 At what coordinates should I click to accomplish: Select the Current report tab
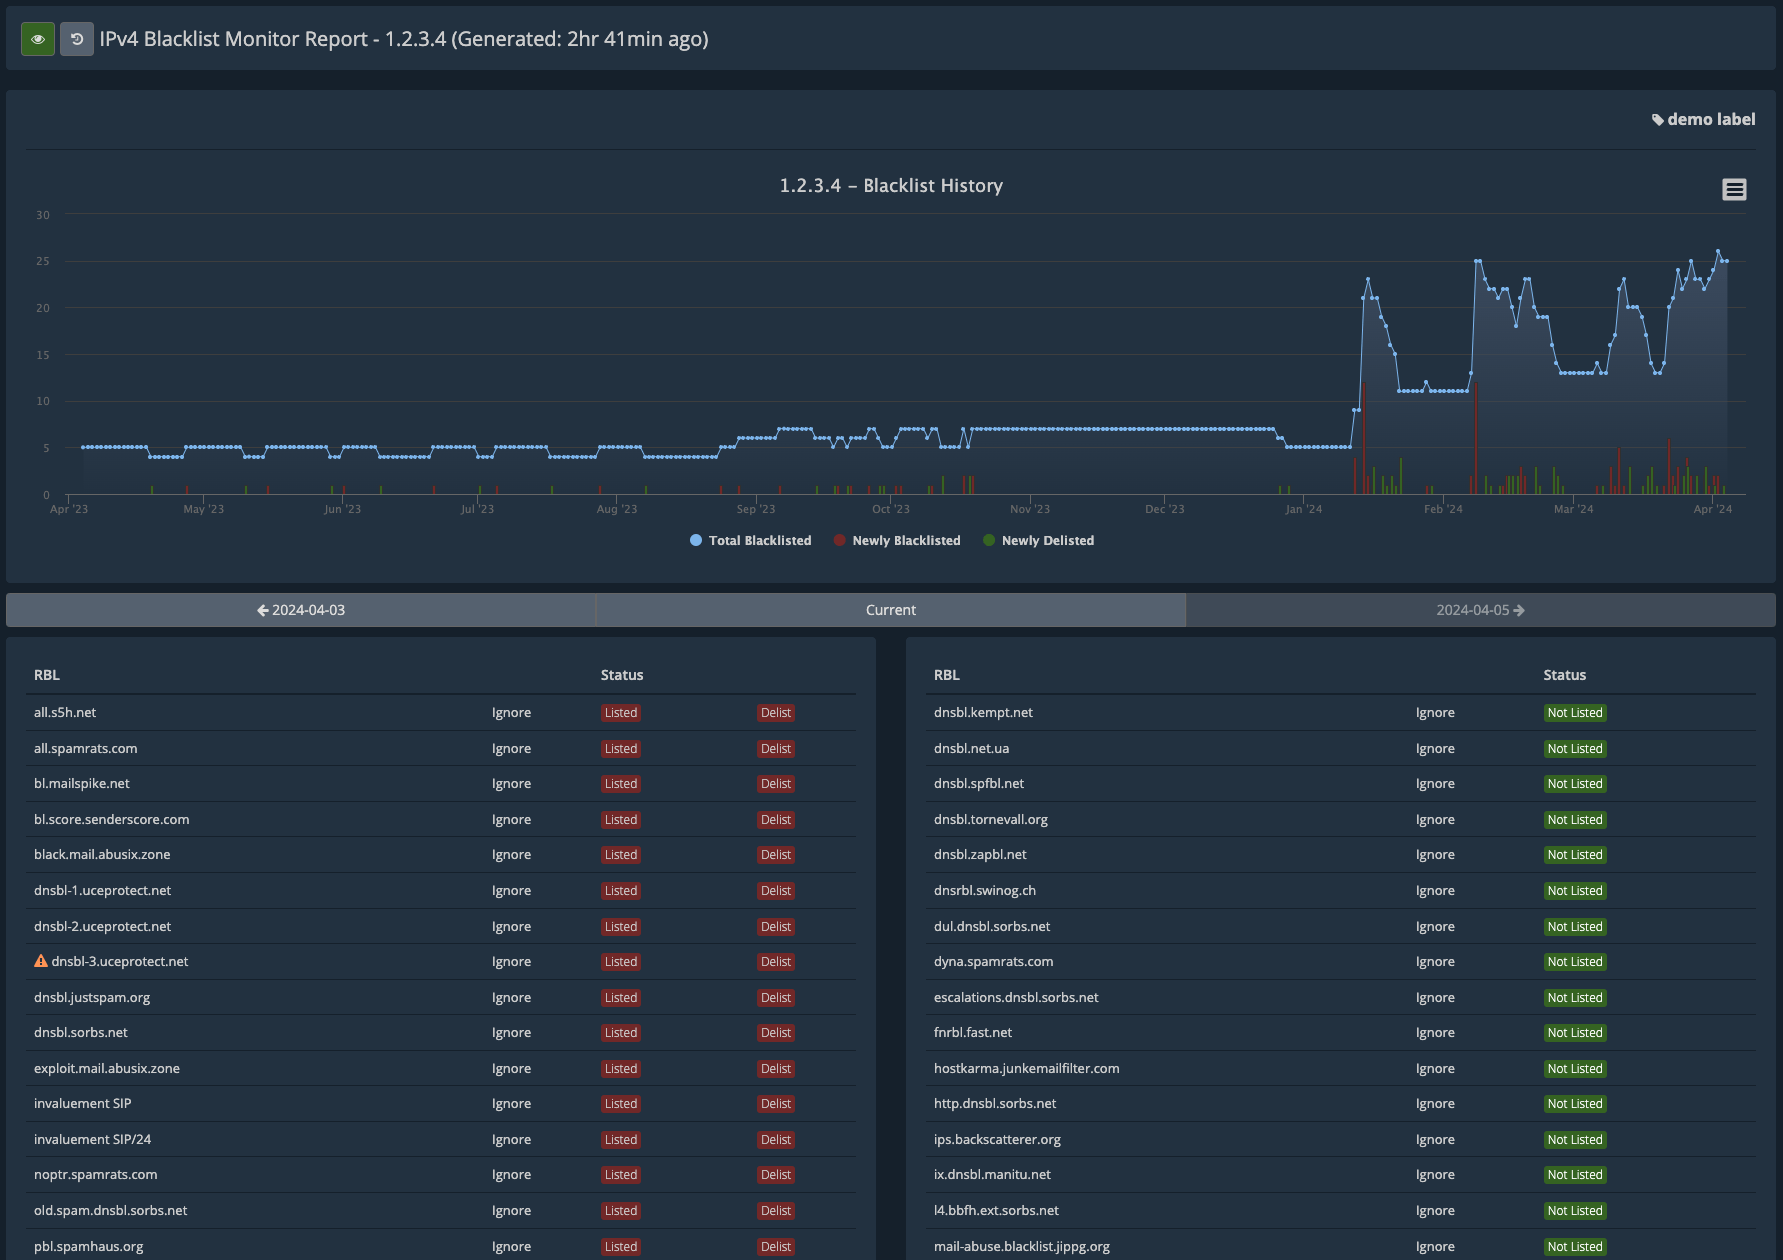click(x=891, y=610)
